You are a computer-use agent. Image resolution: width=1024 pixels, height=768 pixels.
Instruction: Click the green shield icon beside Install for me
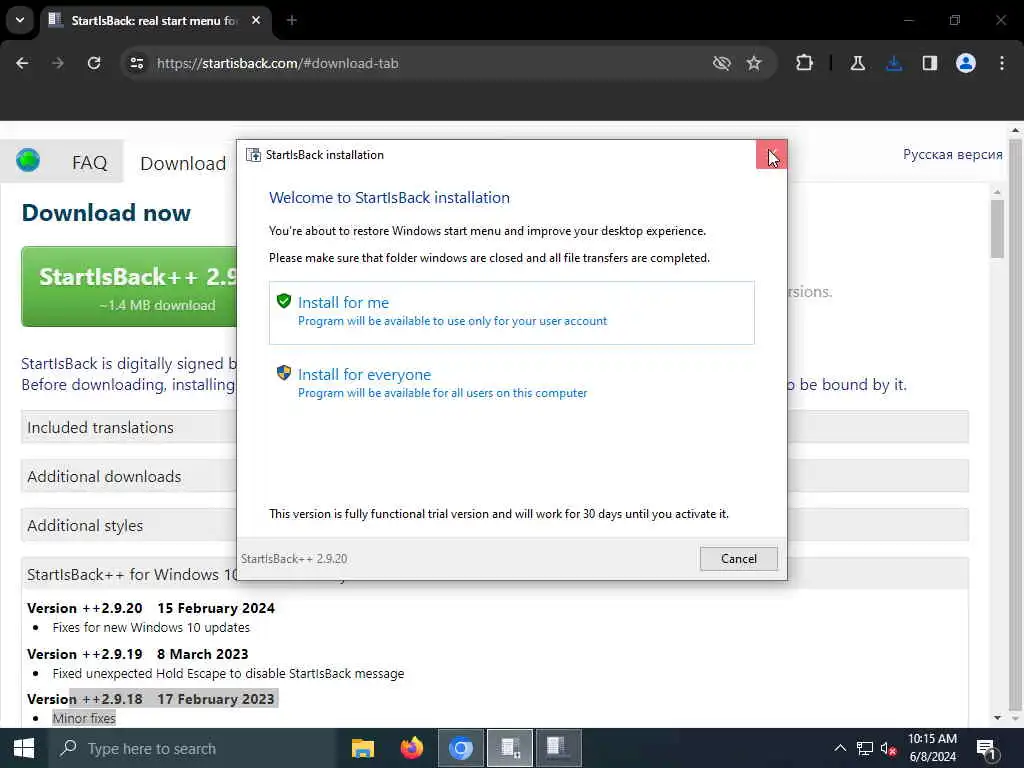click(283, 301)
